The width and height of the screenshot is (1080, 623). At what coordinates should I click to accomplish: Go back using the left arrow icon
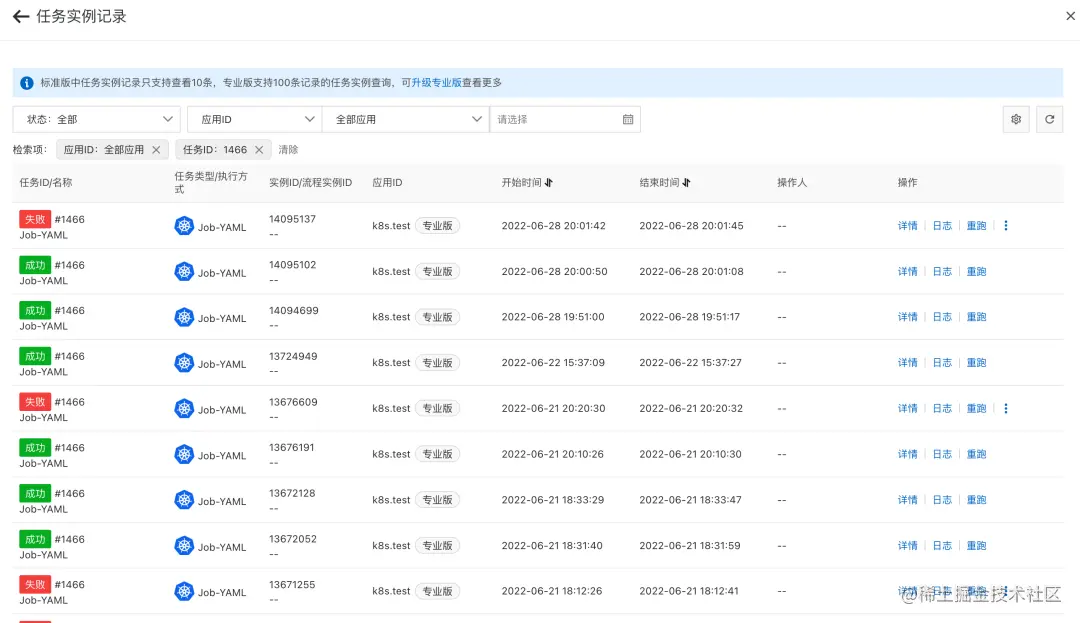coord(21,17)
